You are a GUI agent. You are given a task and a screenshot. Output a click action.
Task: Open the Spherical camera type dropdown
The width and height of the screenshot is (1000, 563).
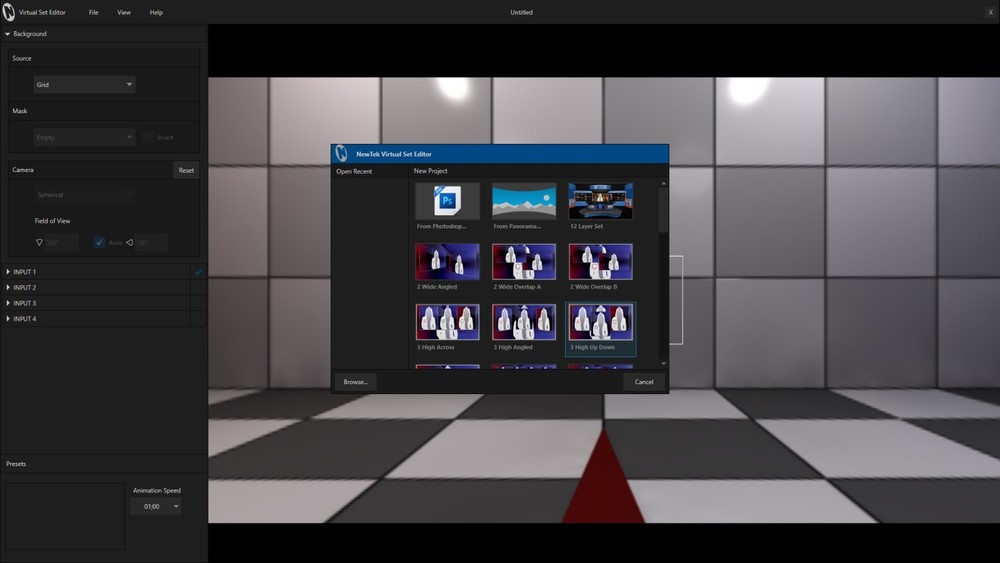coord(84,194)
